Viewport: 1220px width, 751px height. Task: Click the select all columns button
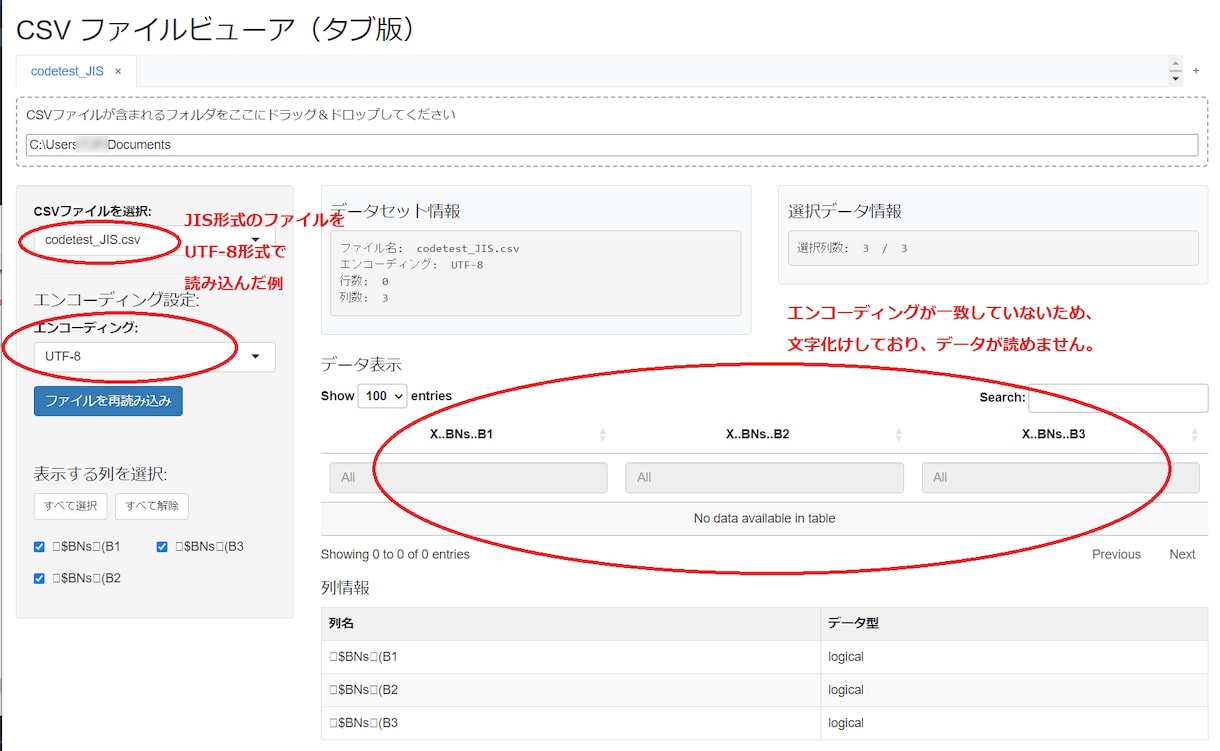click(70, 506)
